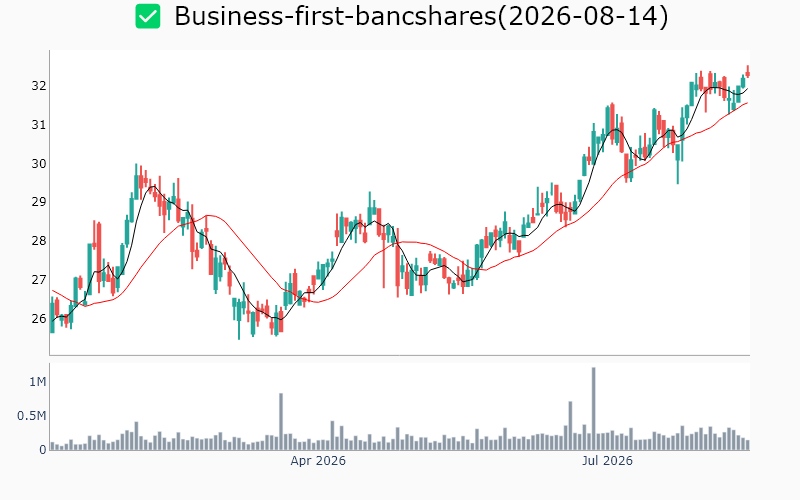Click the 1M volume axis label

[38, 382]
